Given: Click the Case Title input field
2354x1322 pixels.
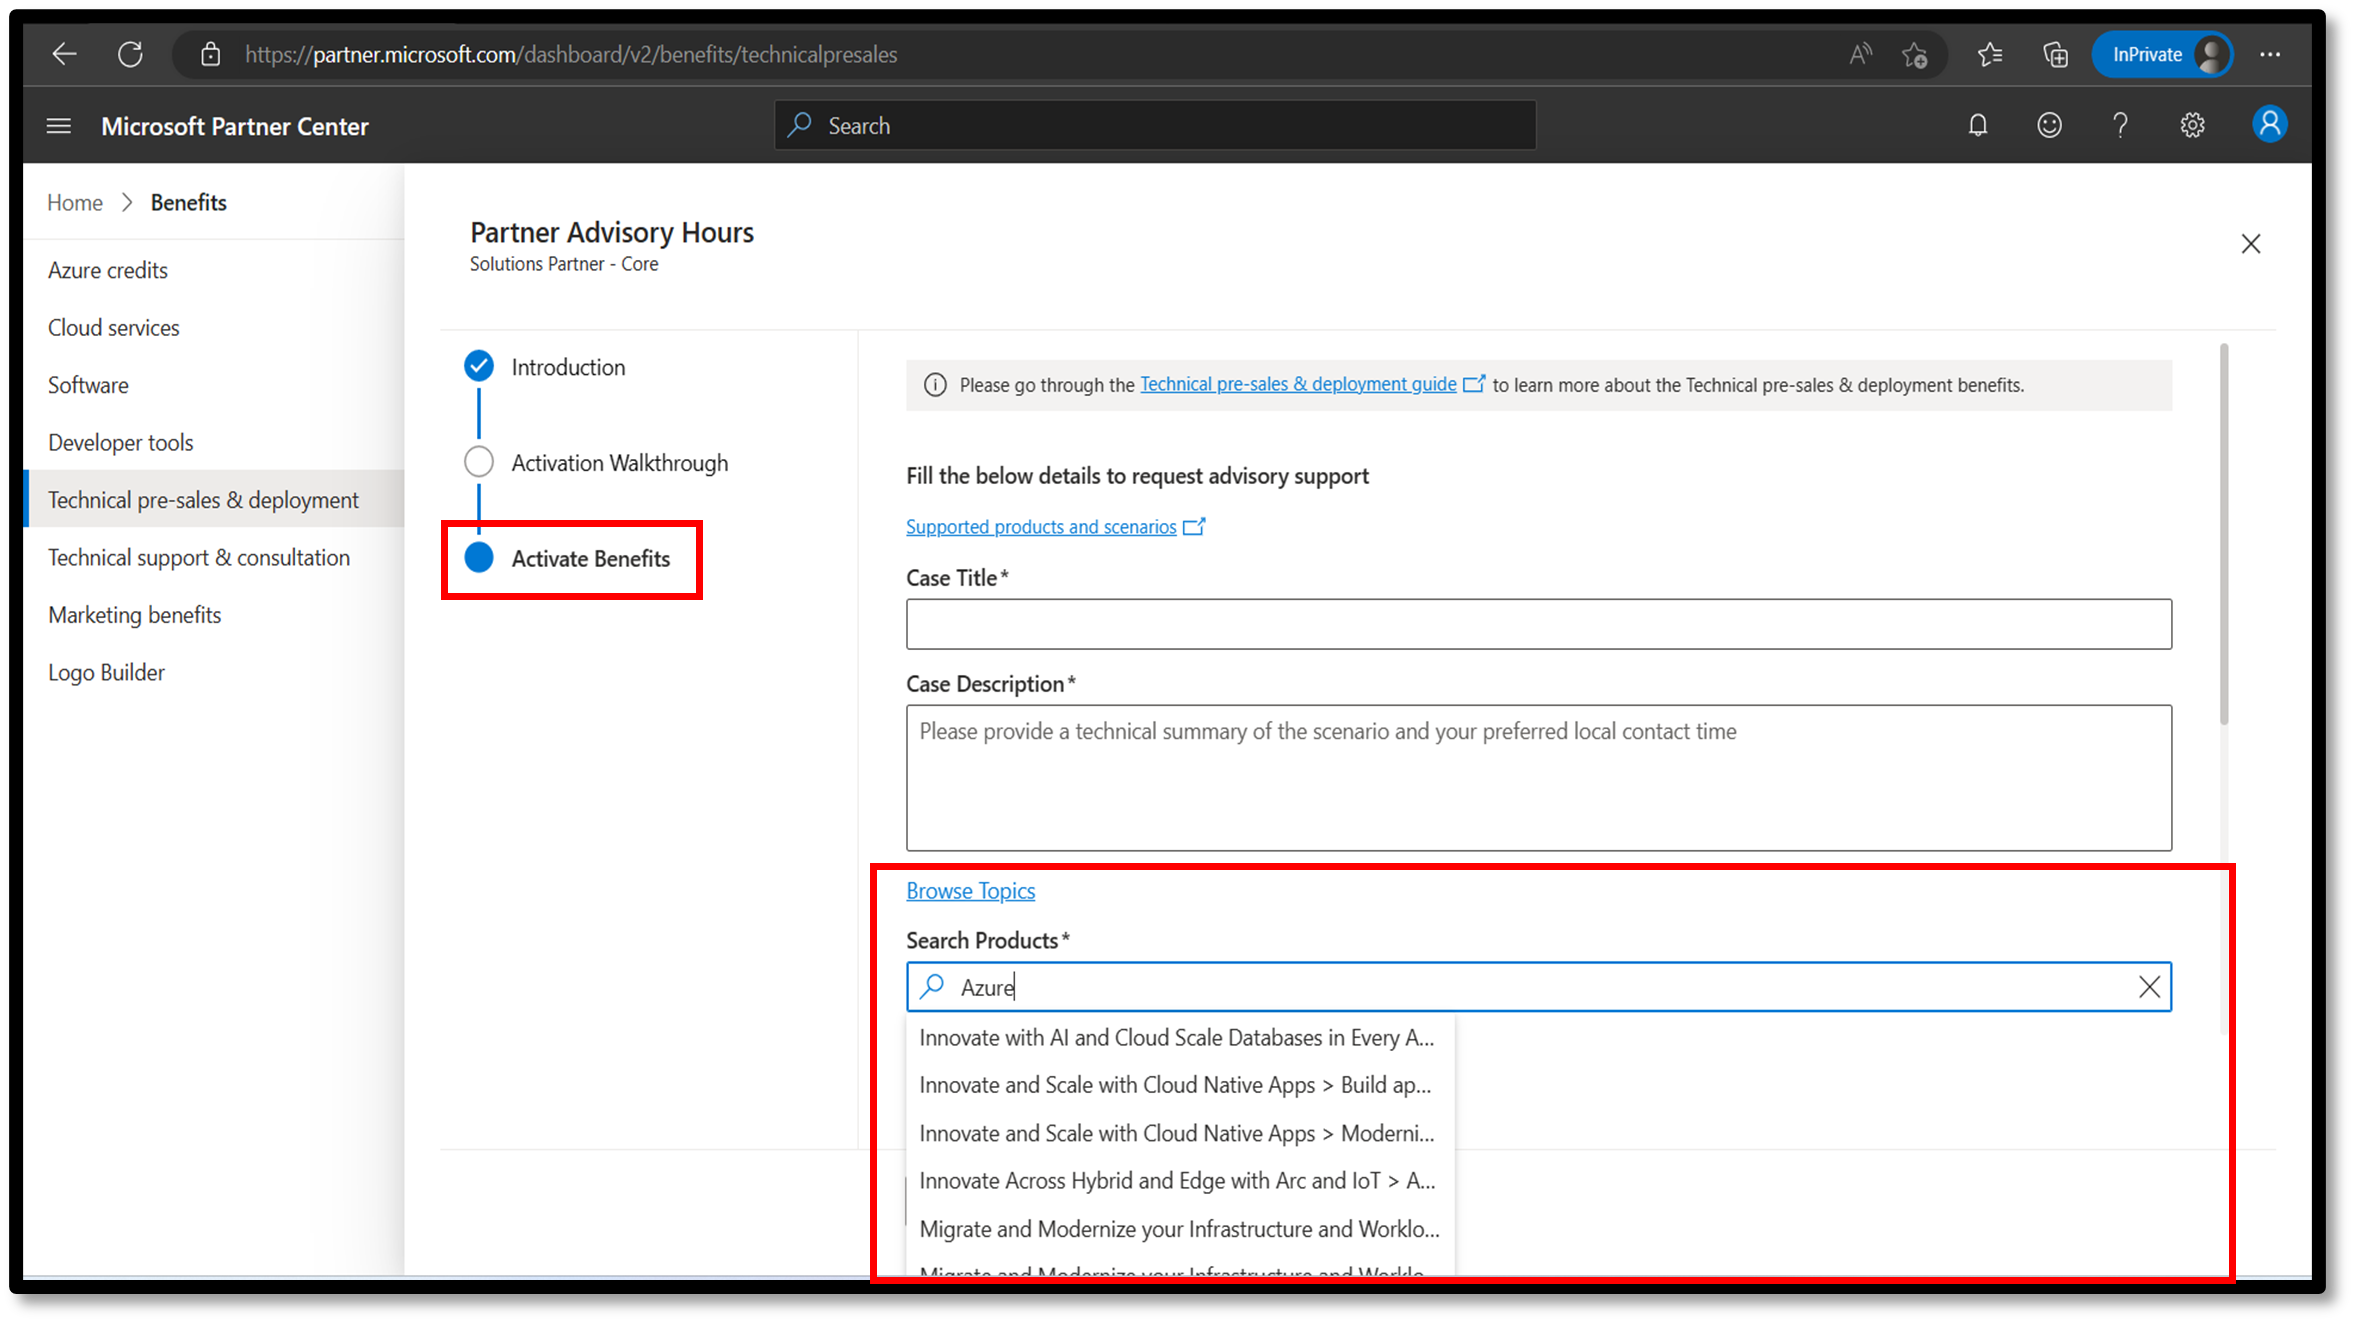Looking at the screenshot, I should (1539, 624).
